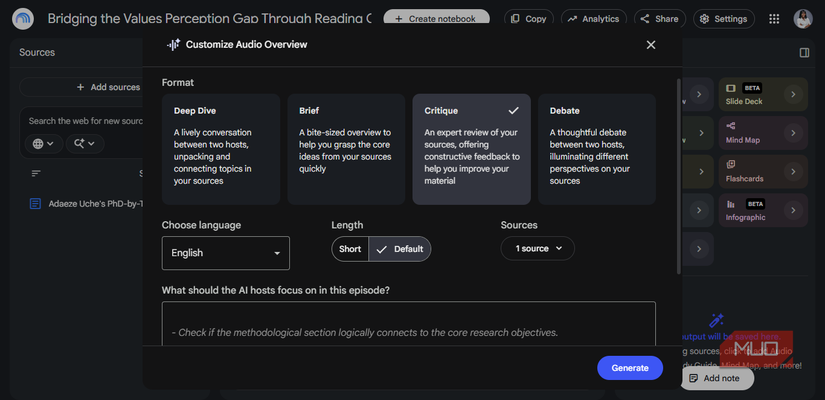Collapse the Studio panel icon

pyautogui.click(x=804, y=53)
